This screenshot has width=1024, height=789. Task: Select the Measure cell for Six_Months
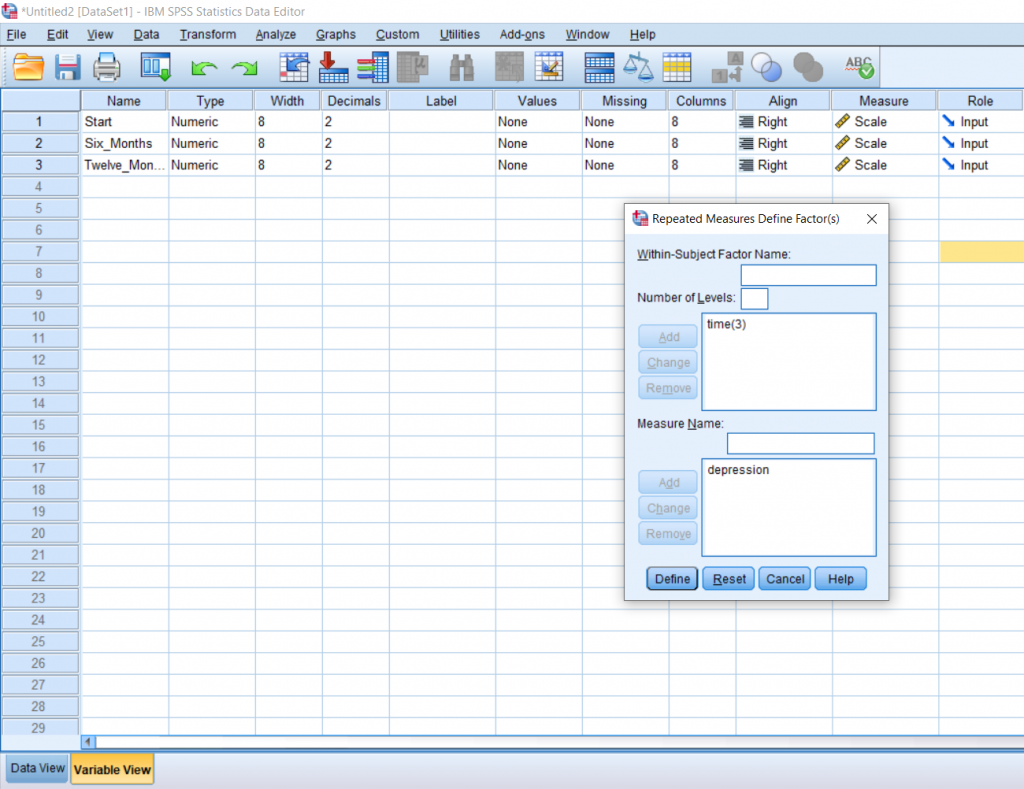[x=884, y=143]
